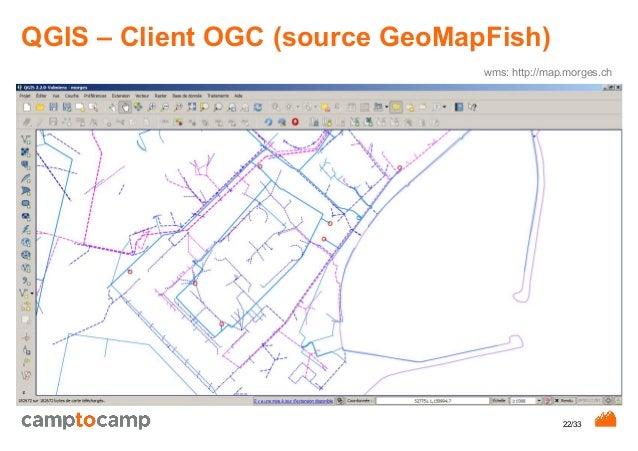Viewport: 638px width, 451px height.
Task: Open the Aide menu
Action: (x=238, y=96)
